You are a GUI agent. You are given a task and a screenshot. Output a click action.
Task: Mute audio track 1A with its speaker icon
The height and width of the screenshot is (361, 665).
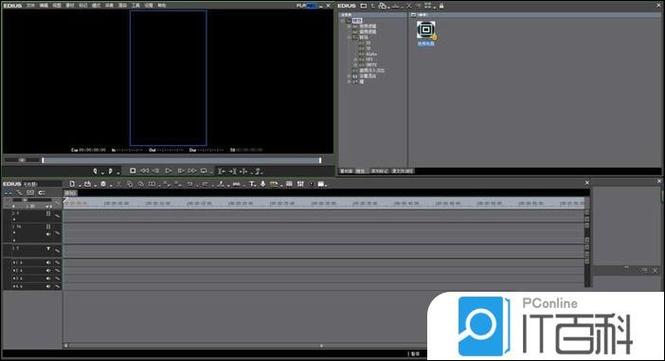(x=48, y=263)
